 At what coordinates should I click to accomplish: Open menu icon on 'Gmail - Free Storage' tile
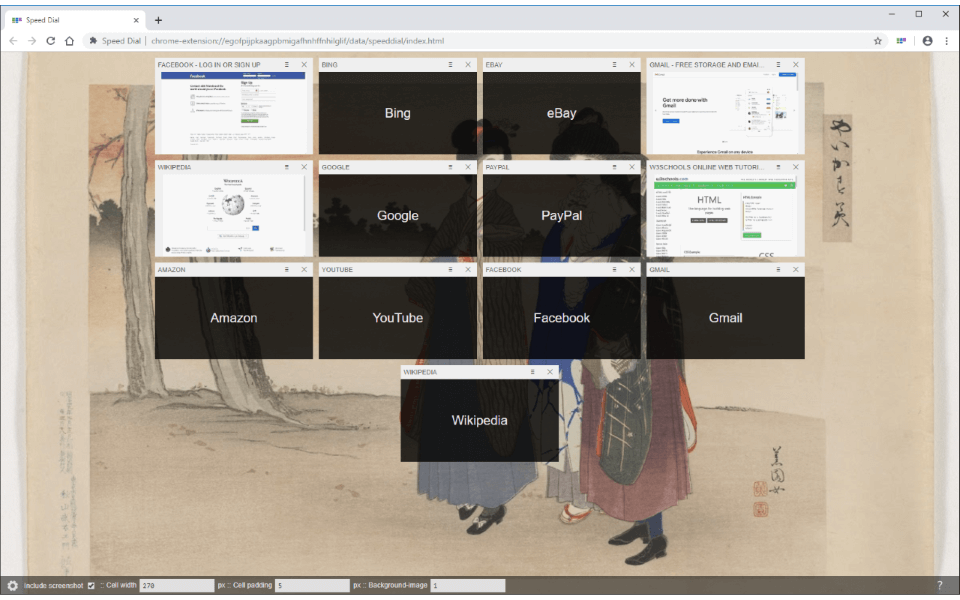[779, 64]
